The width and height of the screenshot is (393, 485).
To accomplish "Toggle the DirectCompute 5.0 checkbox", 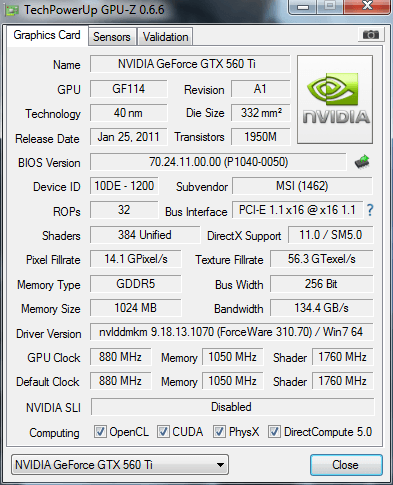I will click(x=274, y=431).
